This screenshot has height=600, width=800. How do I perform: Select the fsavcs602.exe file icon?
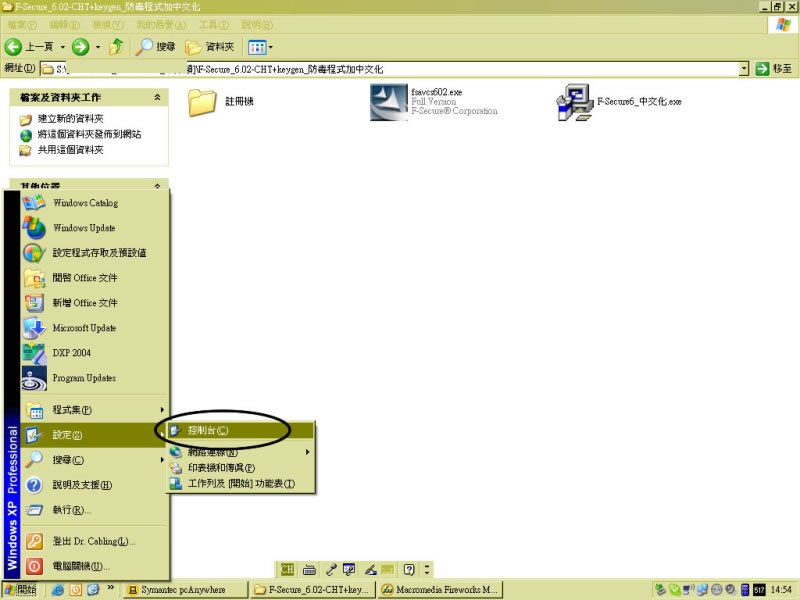click(x=389, y=102)
